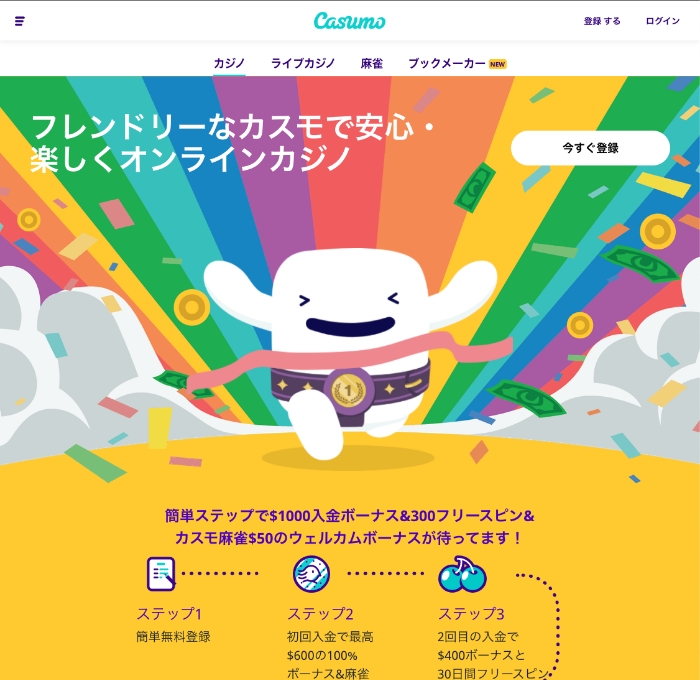Open the 麻雀 tab
Viewport: 700px width, 680px height.
tap(371, 63)
